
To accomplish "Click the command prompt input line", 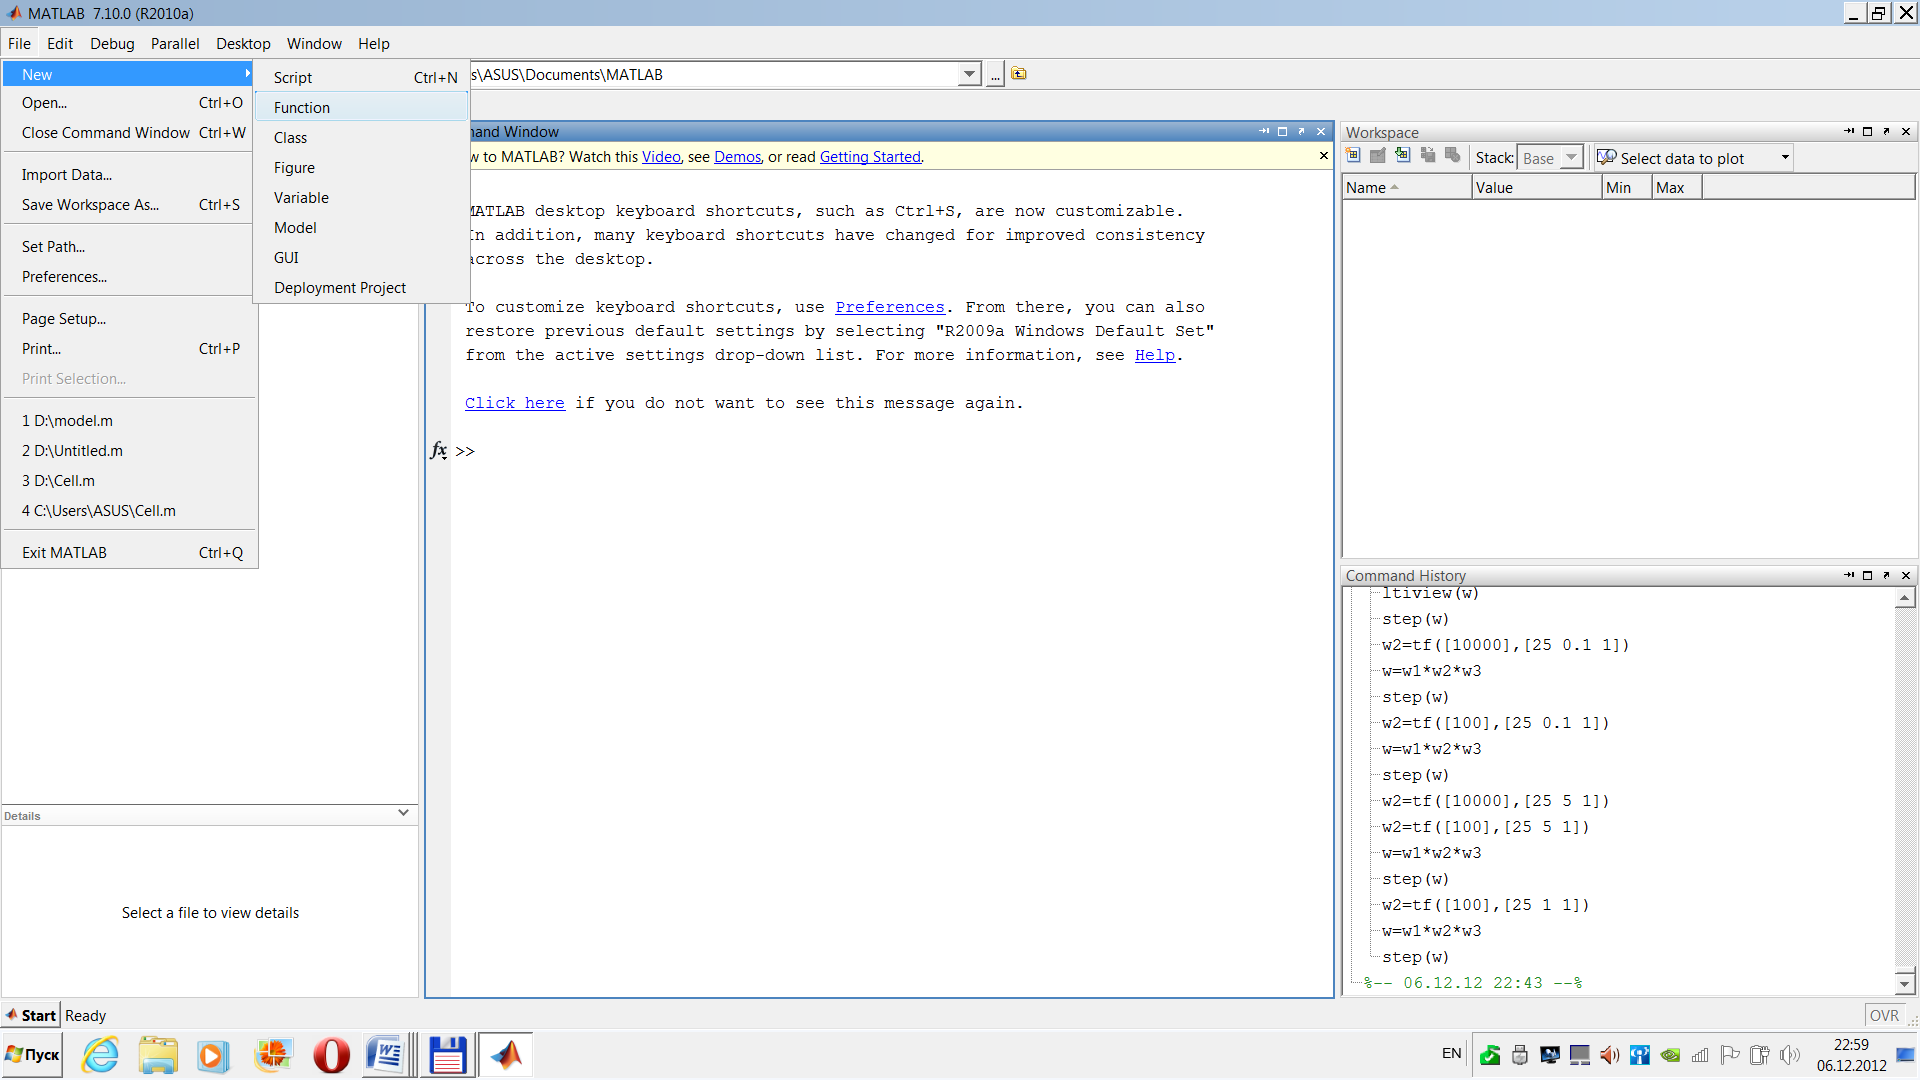I will [x=890, y=451].
